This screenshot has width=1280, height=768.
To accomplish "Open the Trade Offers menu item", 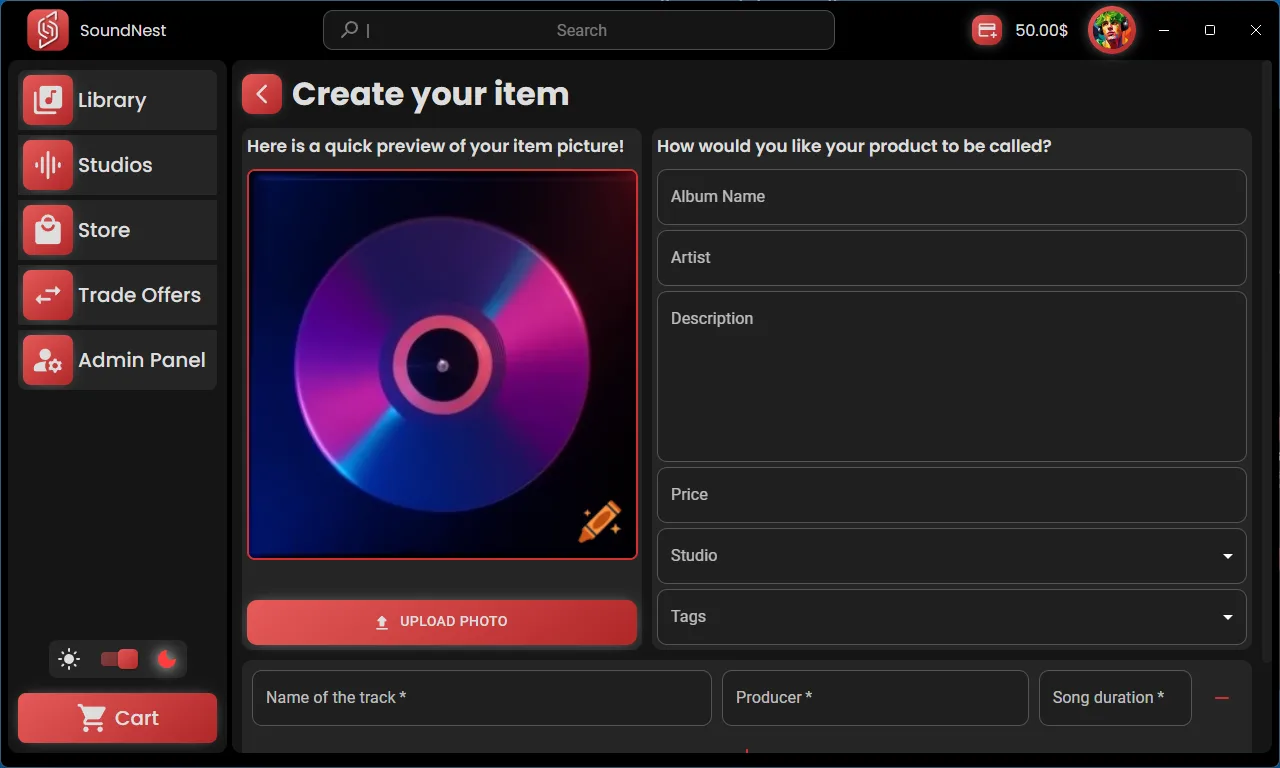I will pyautogui.click(x=118, y=295).
